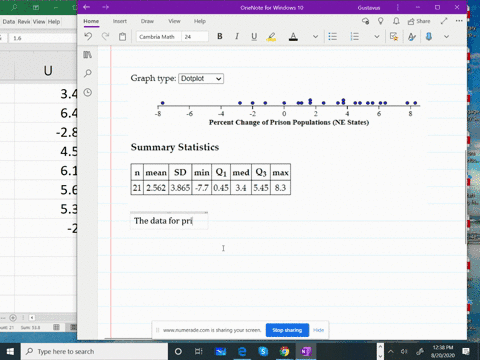
Task: Select the Excel cell showing 6.4
Action: tap(46, 113)
